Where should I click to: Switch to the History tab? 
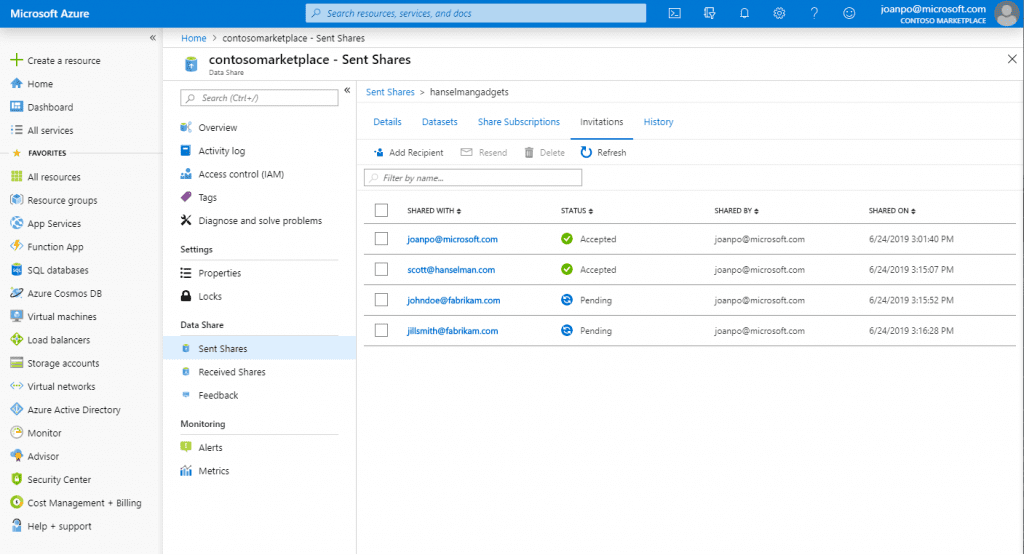click(658, 122)
